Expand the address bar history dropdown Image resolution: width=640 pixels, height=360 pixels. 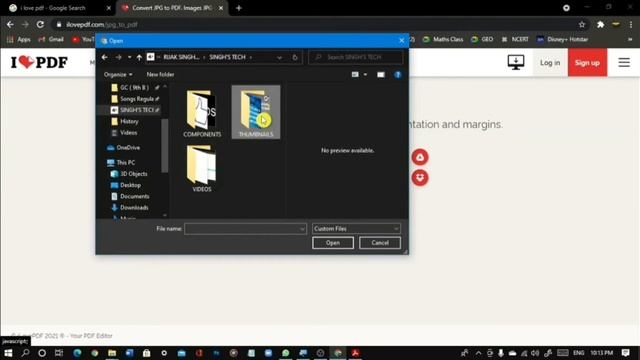pyautogui.click(x=279, y=58)
